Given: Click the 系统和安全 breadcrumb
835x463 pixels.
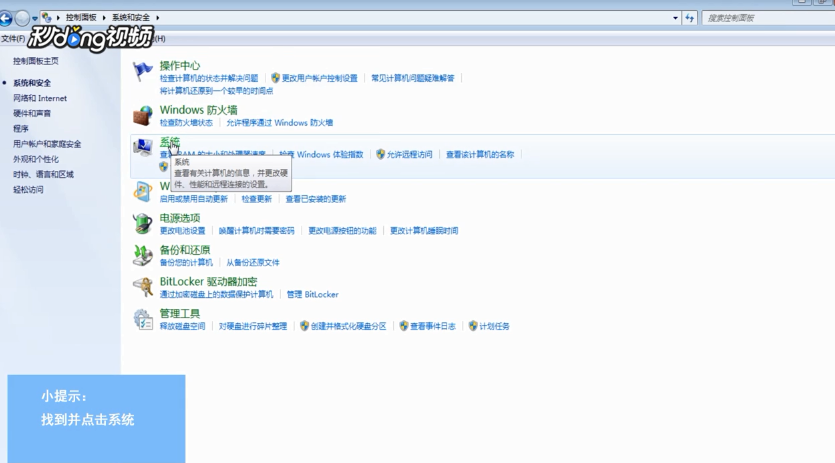Looking at the screenshot, I should (131, 18).
